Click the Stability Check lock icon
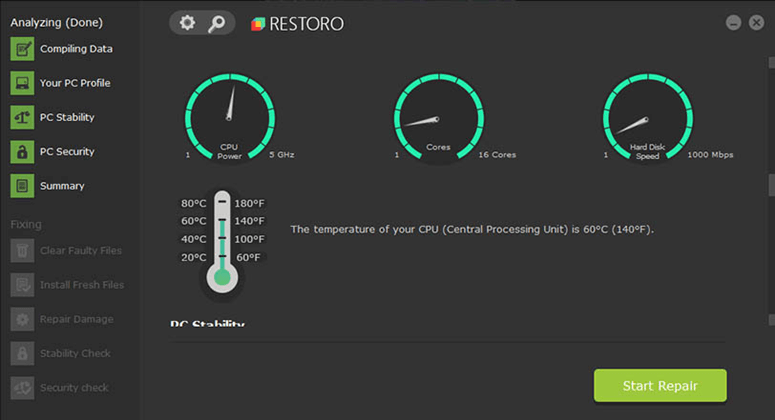The image size is (775, 420). pyautogui.click(x=22, y=353)
